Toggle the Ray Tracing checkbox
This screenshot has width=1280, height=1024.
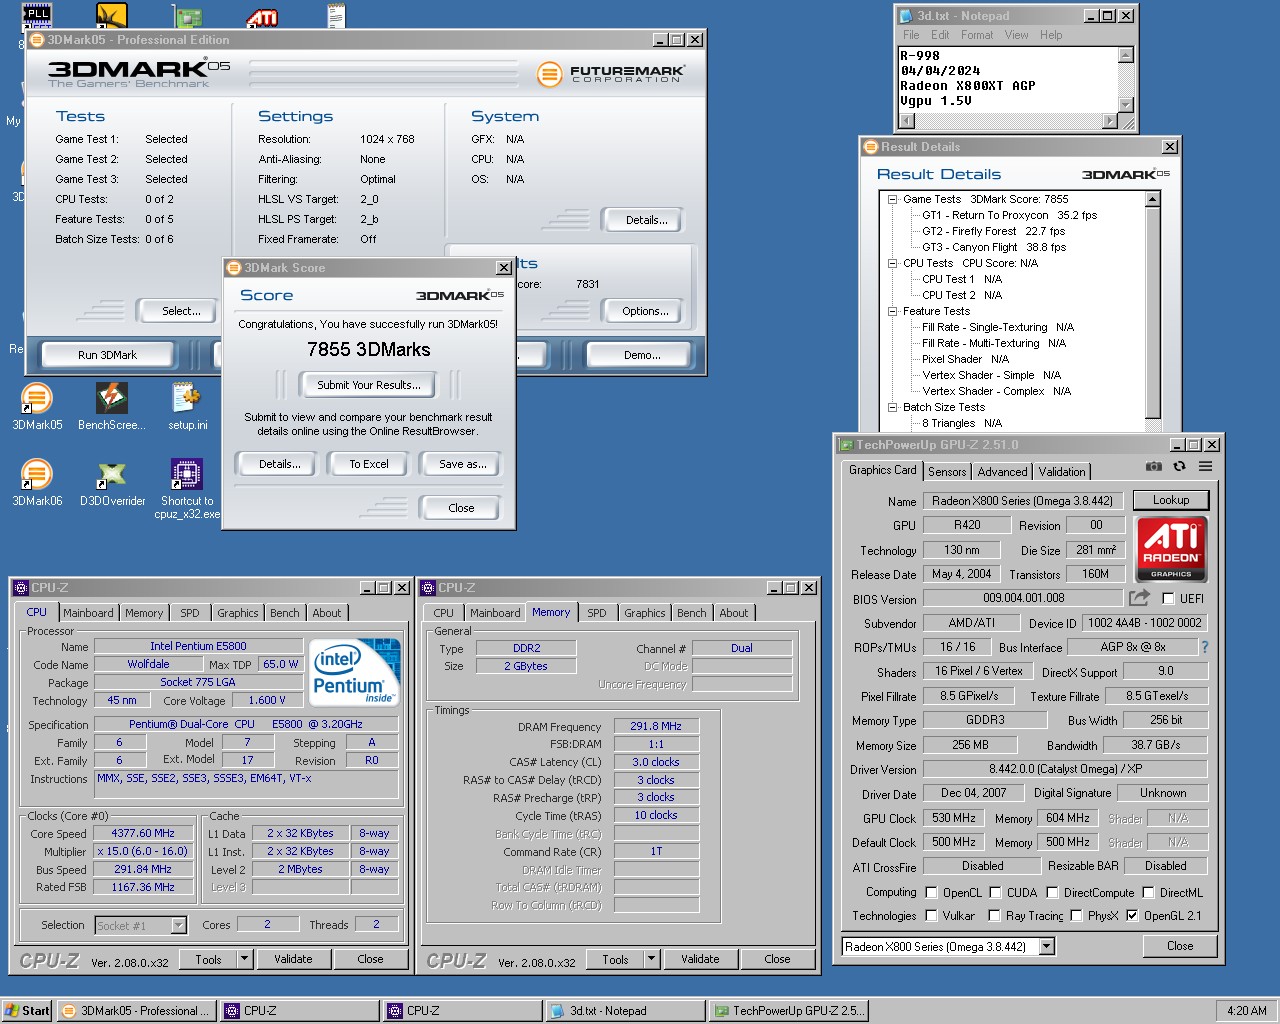click(x=995, y=916)
